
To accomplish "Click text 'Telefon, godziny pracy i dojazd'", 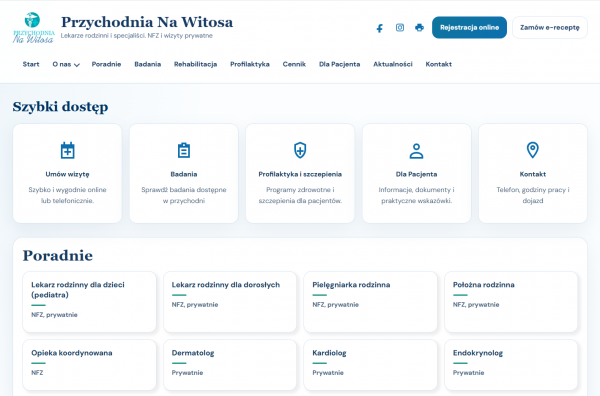I will coord(533,195).
